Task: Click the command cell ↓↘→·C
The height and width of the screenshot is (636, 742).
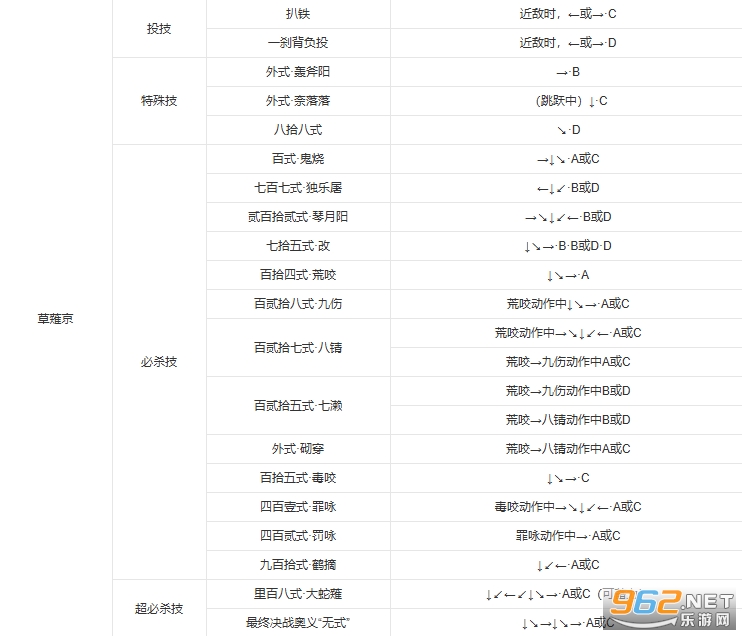Action: pos(568,477)
